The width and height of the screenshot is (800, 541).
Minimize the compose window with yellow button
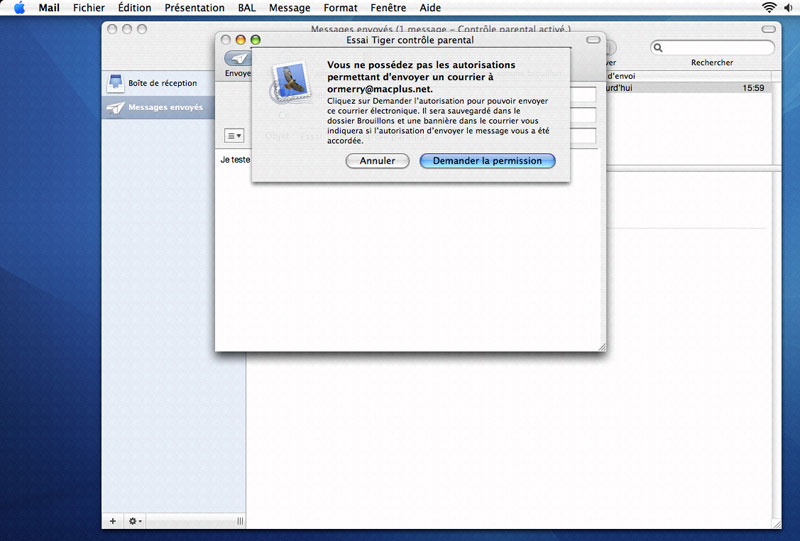(x=240, y=40)
